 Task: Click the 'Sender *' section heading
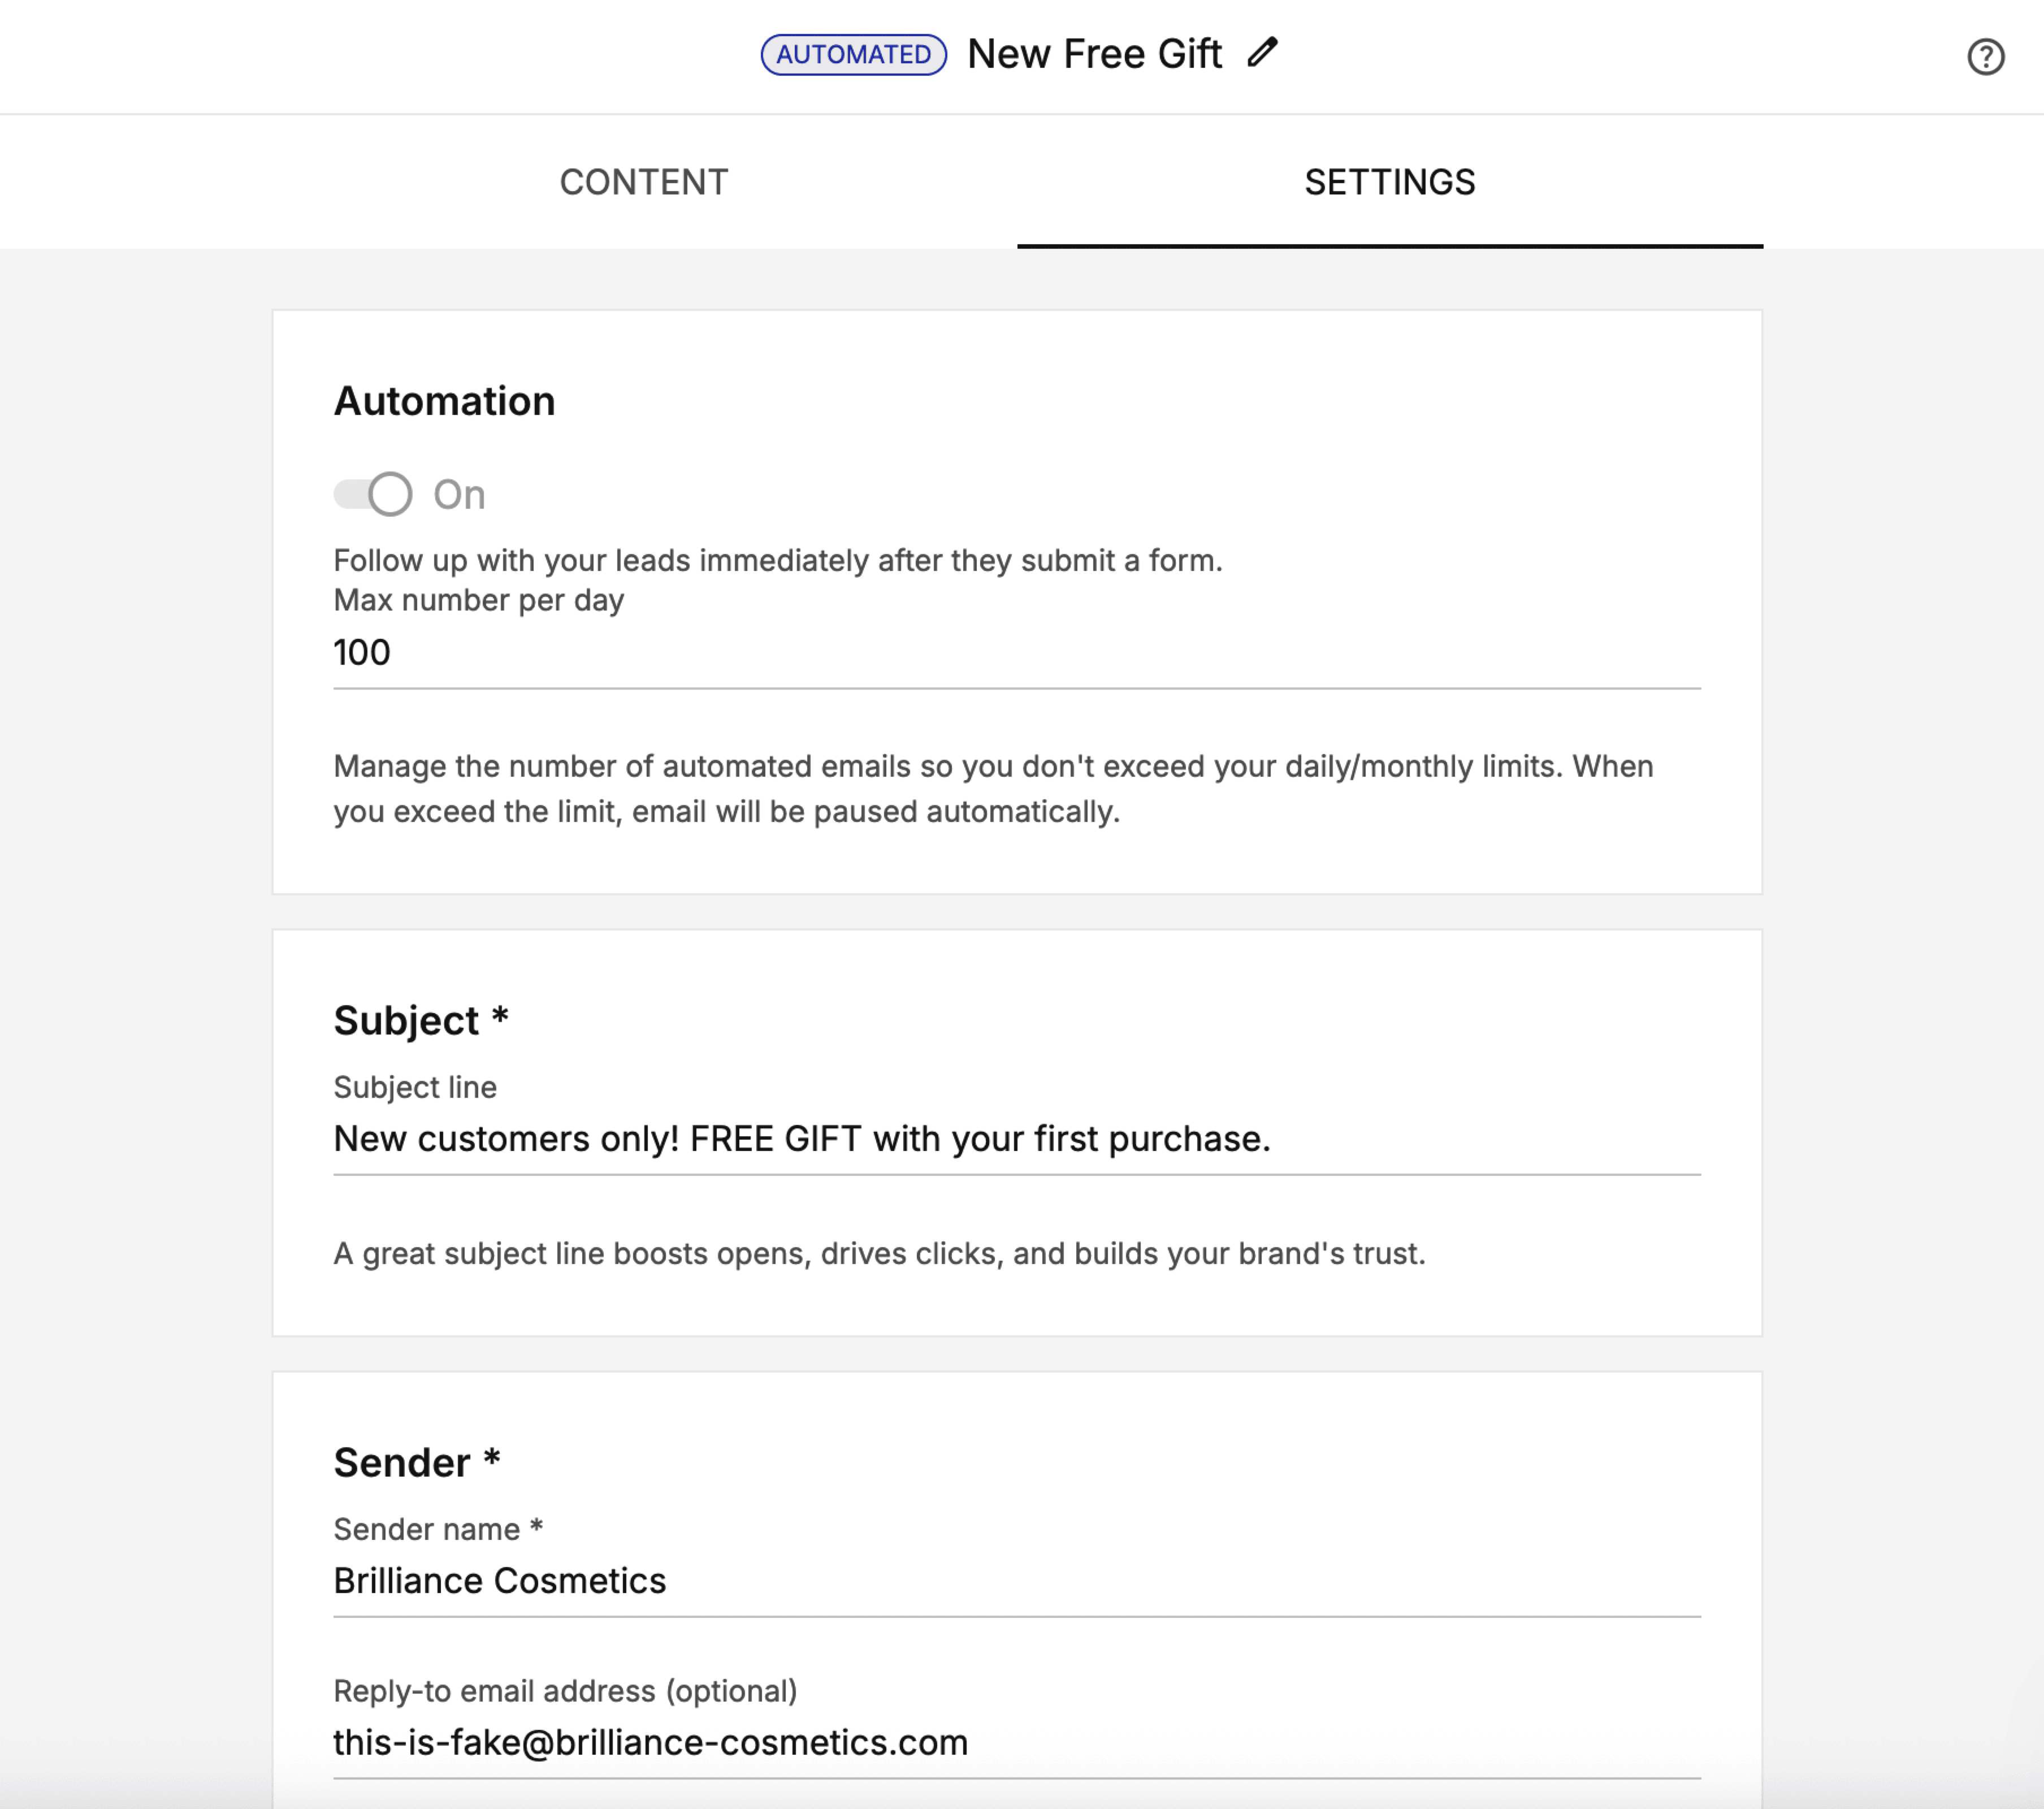tap(416, 1463)
